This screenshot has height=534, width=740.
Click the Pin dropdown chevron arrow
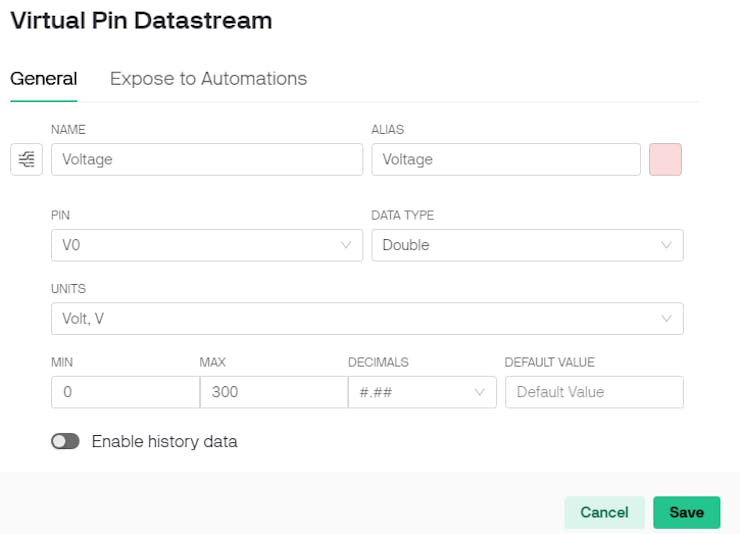347,245
